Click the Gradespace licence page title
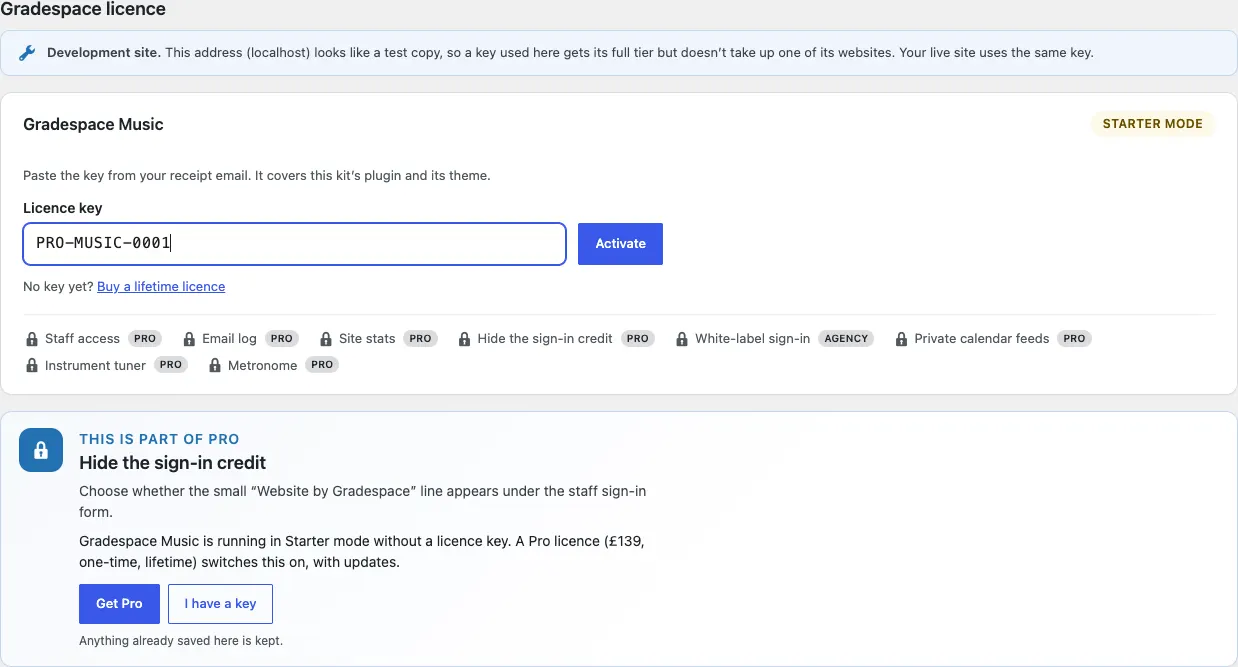1238x667 pixels. 83,9
